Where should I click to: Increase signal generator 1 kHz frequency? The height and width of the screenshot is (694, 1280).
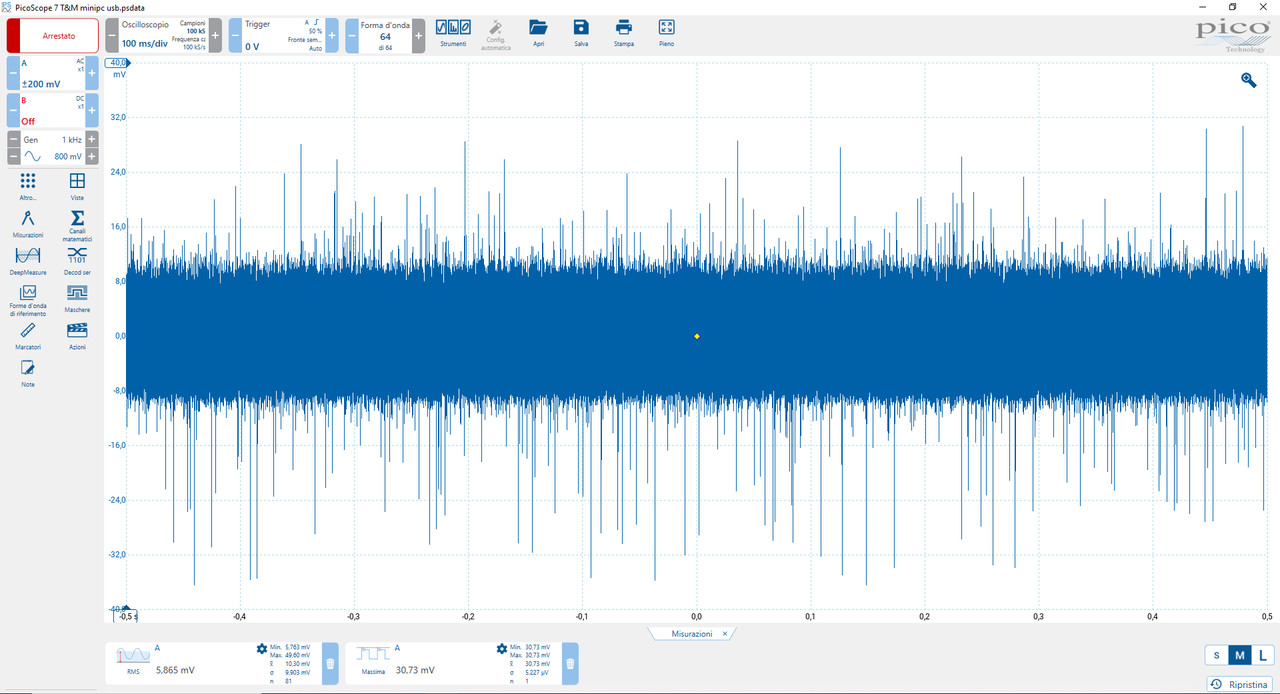(92, 140)
